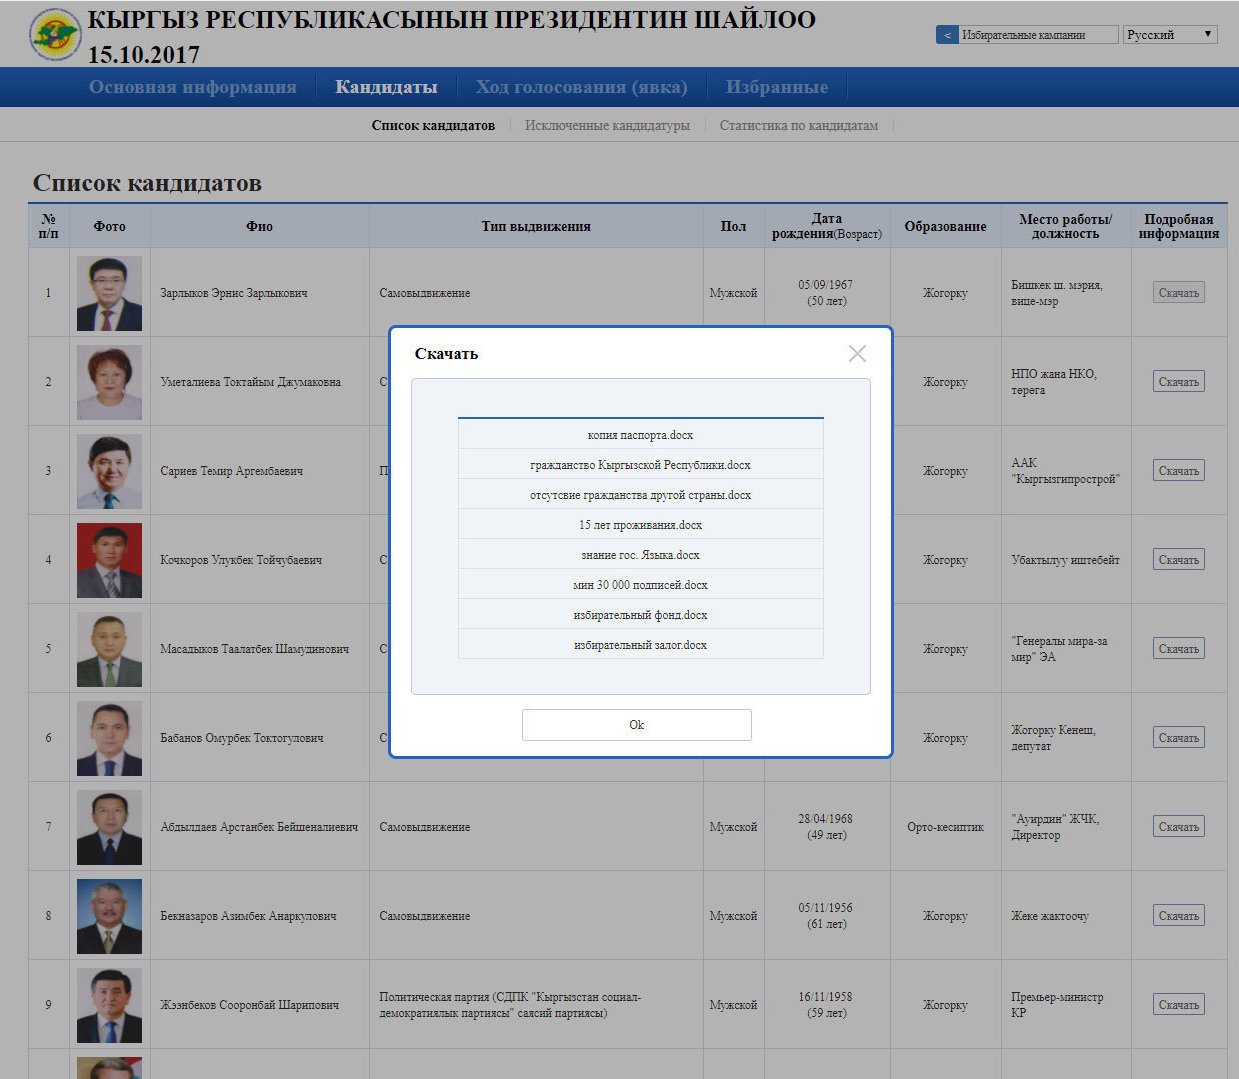The image size is (1239, 1079).
Task: Open Исключенные кандидатуры sub-tab
Action: pyautogui.click(x=607, y=126)
